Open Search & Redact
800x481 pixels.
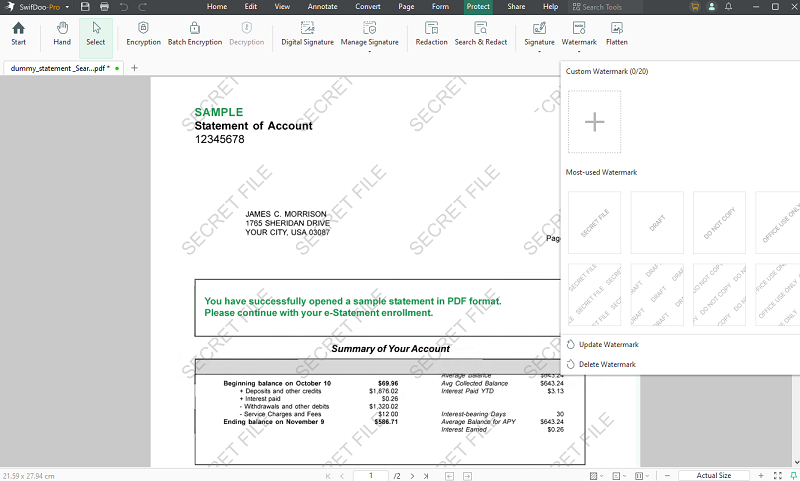481,34
